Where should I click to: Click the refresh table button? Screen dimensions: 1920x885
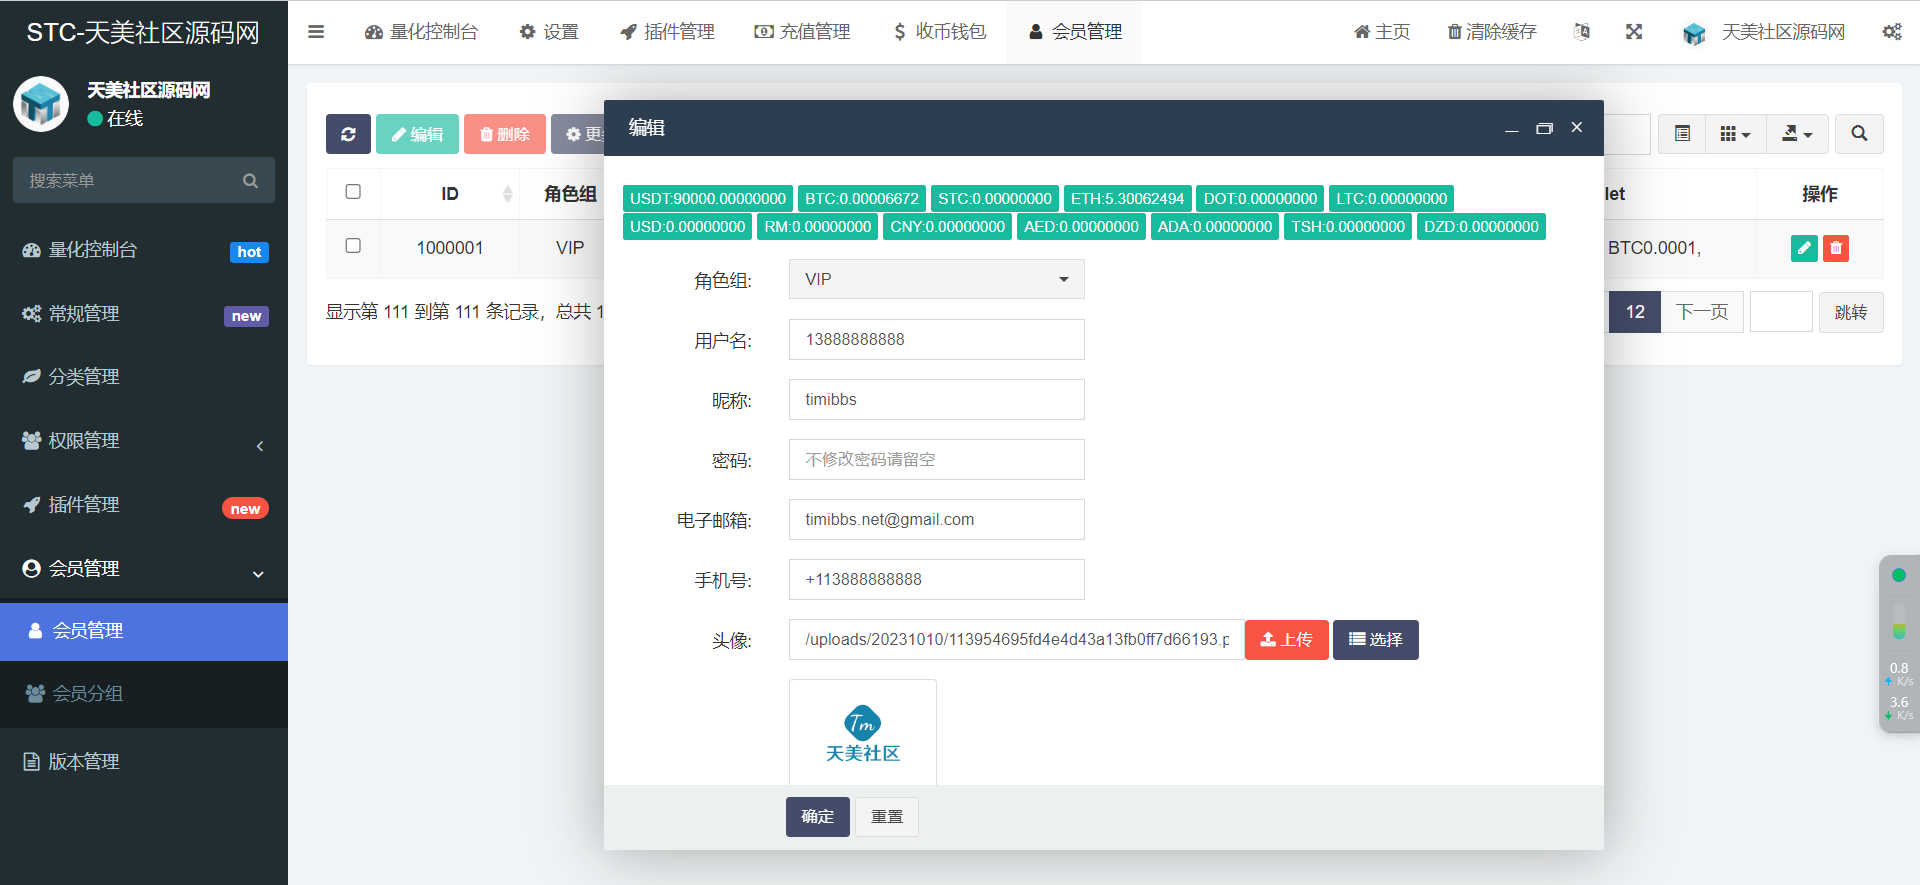coord(348,134)
